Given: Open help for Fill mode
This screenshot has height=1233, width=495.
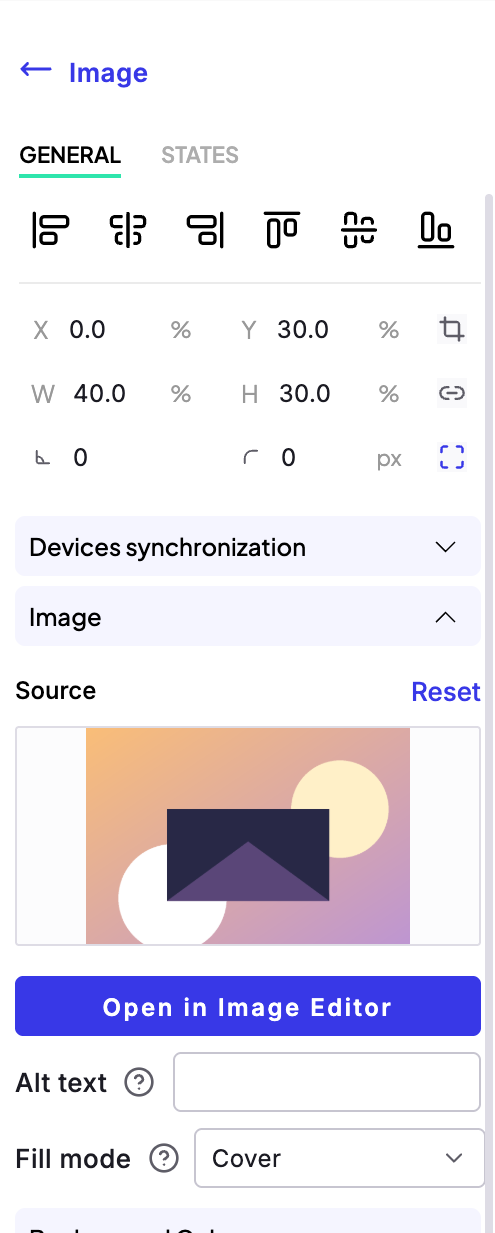Looking at the screenshot, I should (163, 1158).
